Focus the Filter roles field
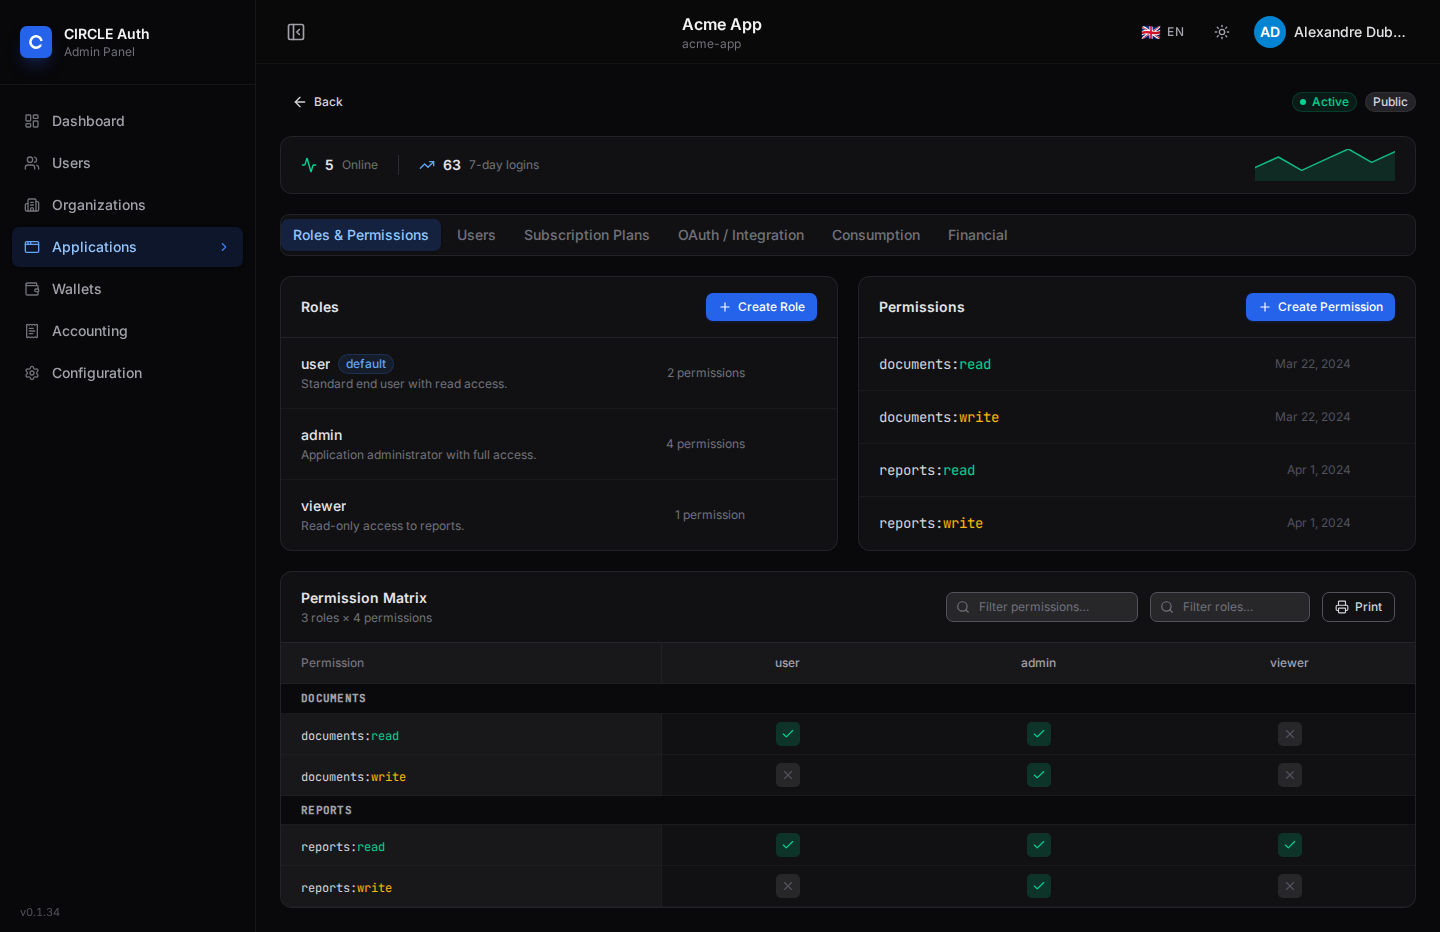 [x=1230, y=607]
